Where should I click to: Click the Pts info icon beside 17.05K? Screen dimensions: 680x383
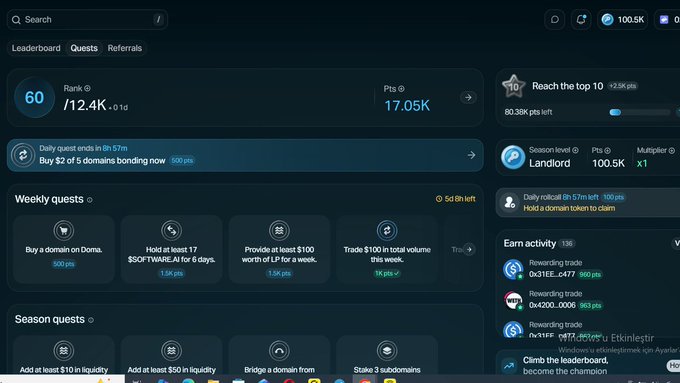point(401,89)
